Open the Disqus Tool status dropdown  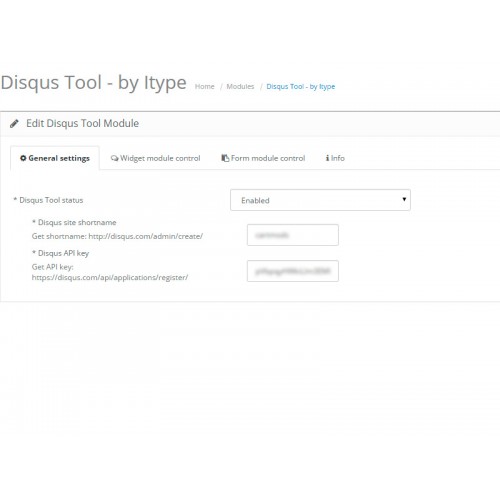point(320,200)
